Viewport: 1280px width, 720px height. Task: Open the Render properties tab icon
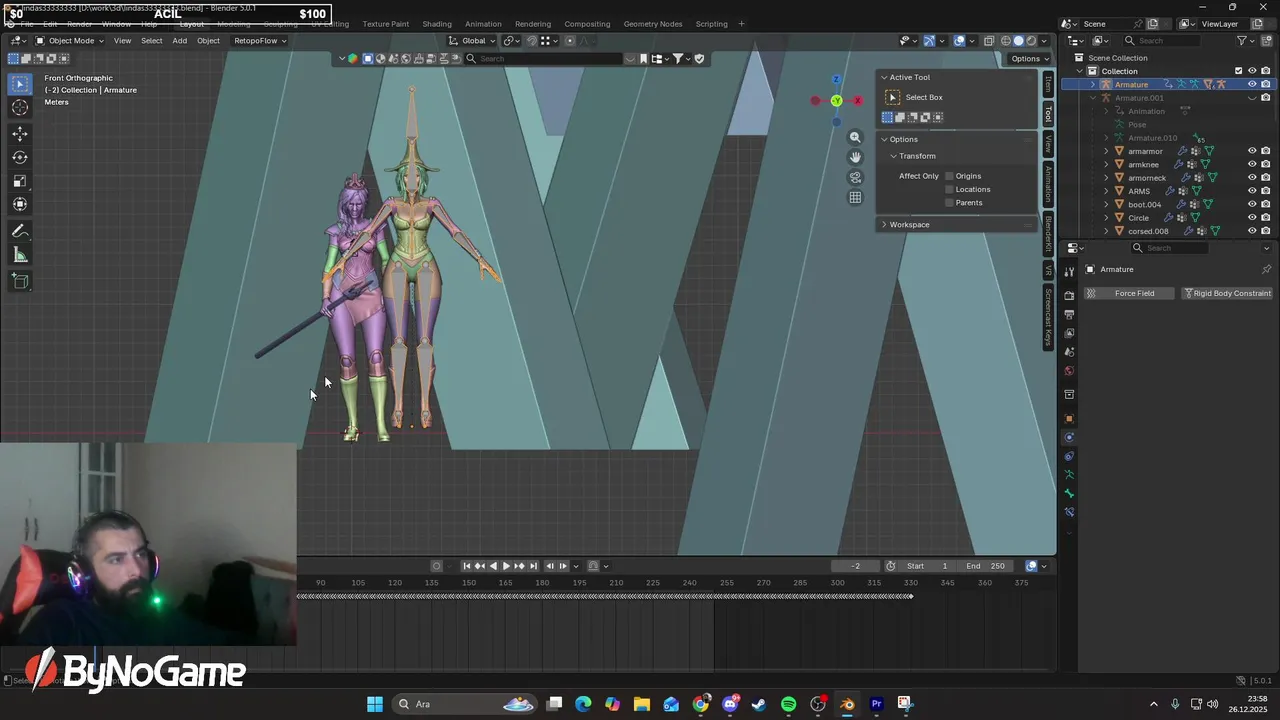point(1069,295)
